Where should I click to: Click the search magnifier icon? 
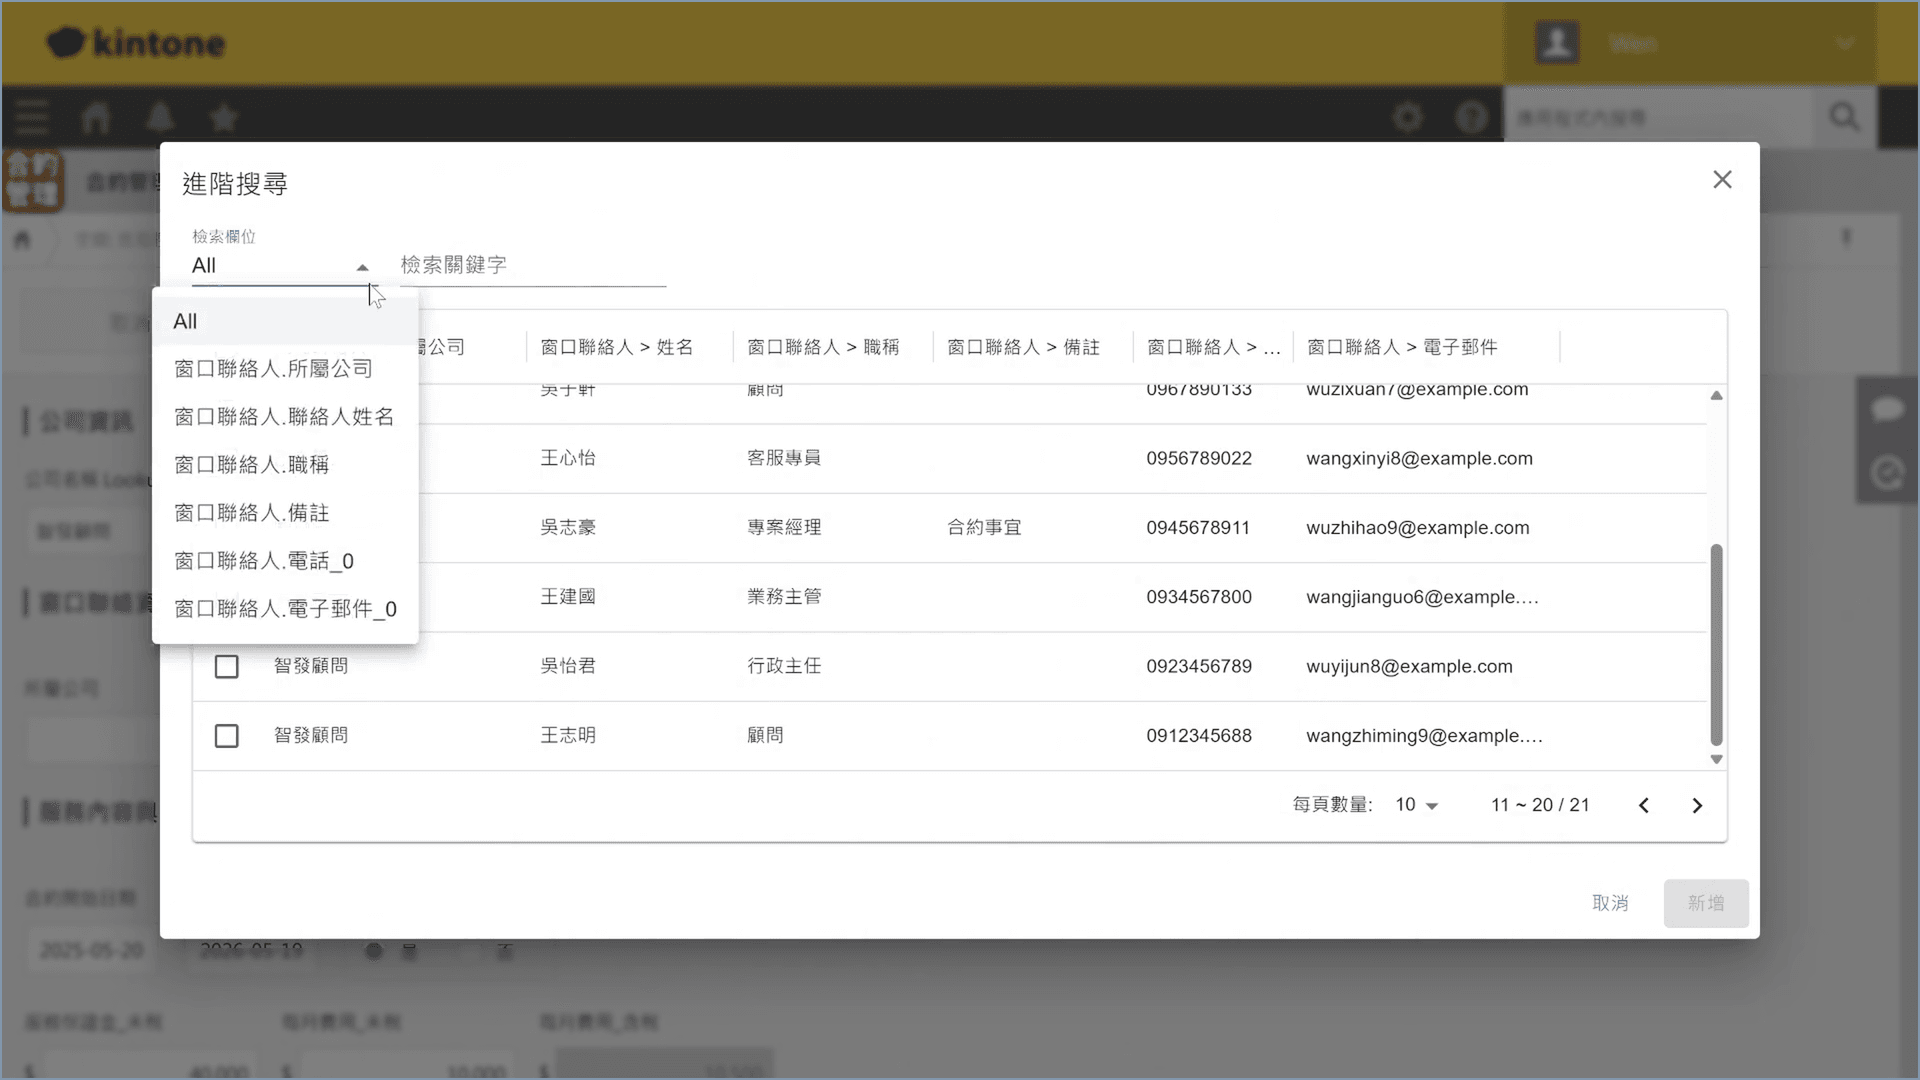click(x=1844, y=117)
